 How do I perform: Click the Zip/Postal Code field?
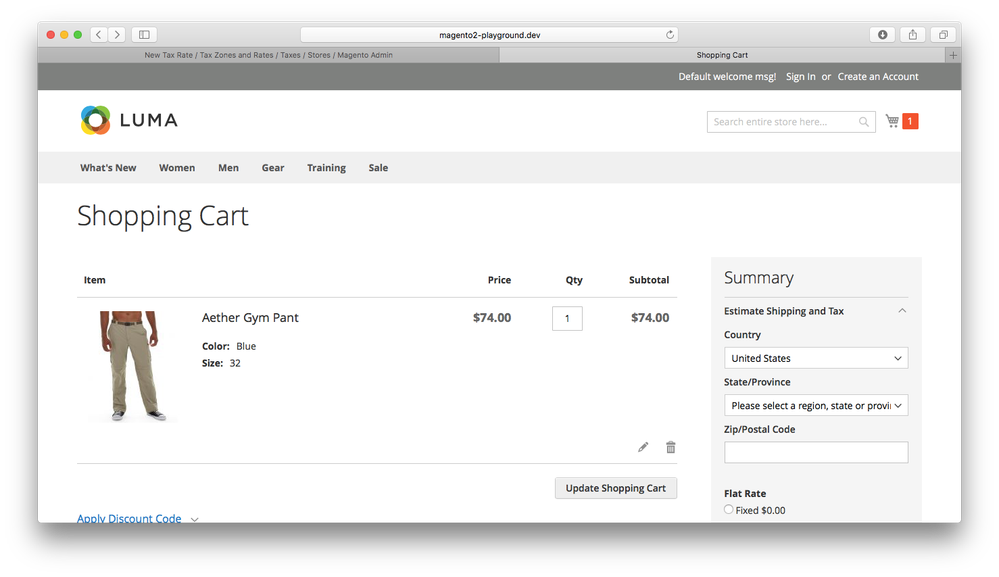click(x=815, y=452)
